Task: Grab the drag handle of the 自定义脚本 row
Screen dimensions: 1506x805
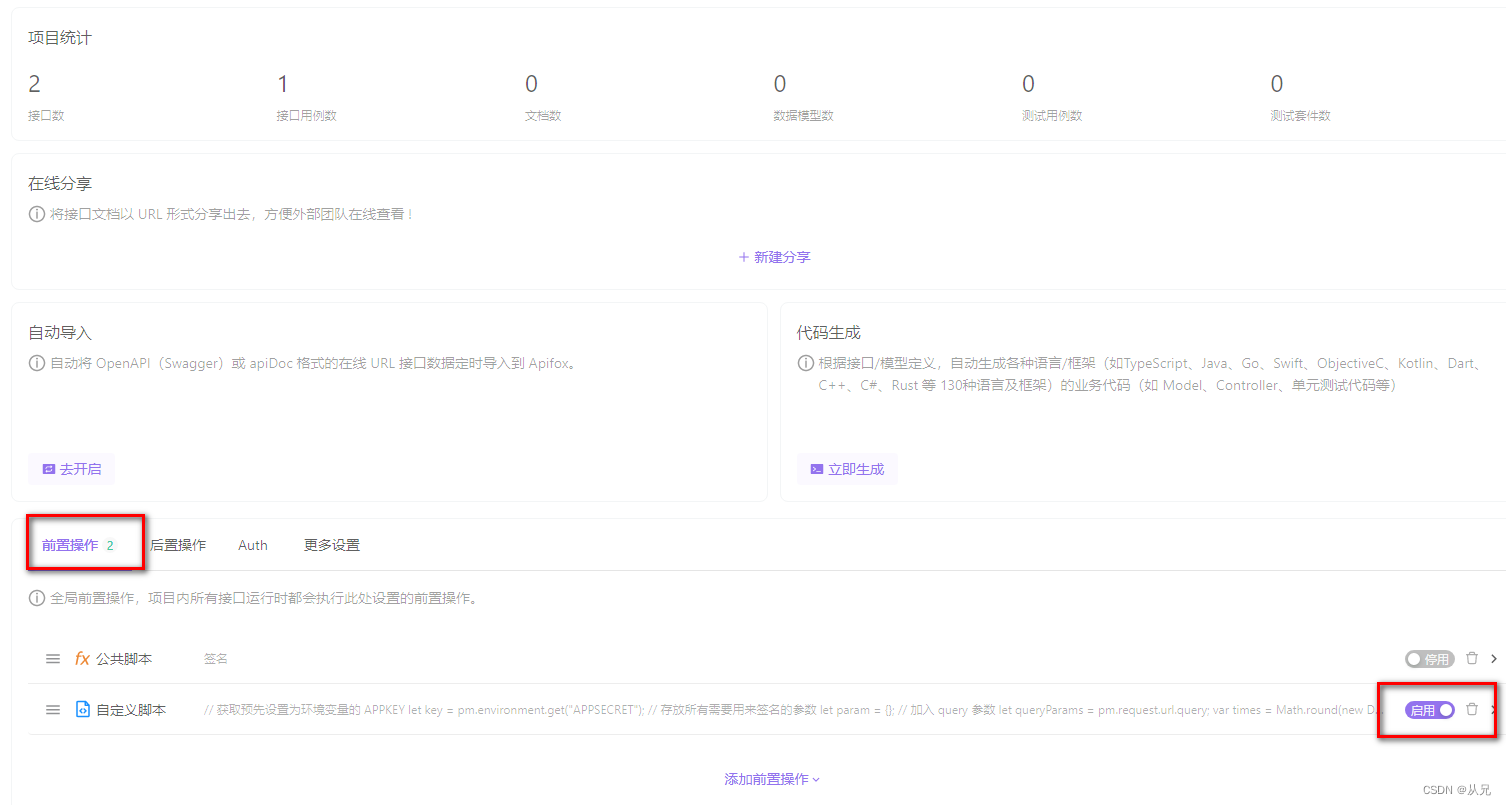Action: 53,710
